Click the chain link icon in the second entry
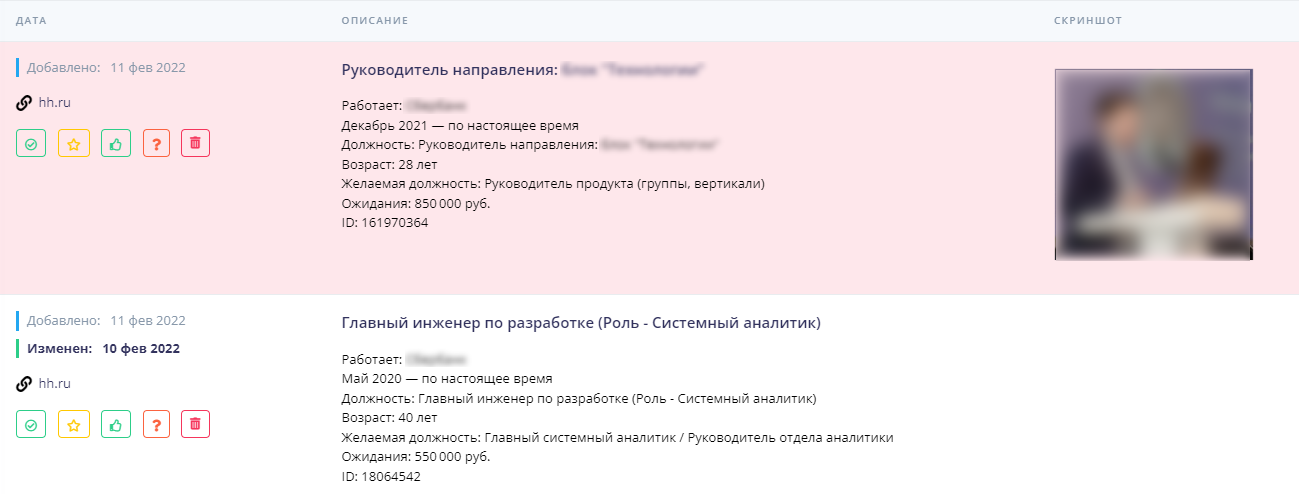This screenshot has width=1299, height=494. (x=24, y=383)
